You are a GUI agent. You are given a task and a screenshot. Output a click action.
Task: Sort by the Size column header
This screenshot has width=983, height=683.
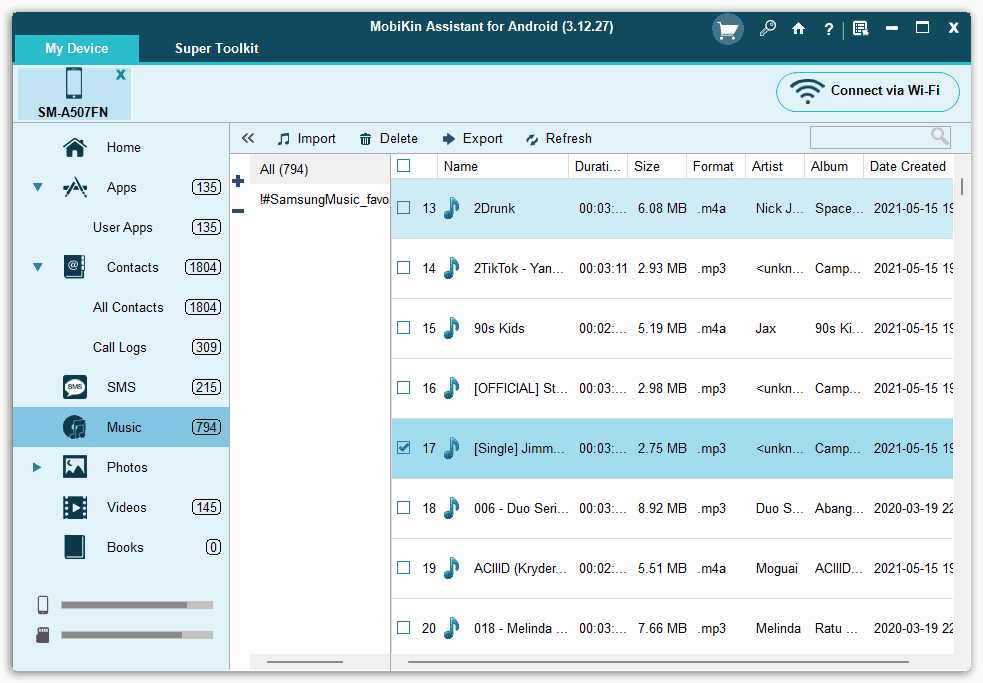click(x=657, y=166)
